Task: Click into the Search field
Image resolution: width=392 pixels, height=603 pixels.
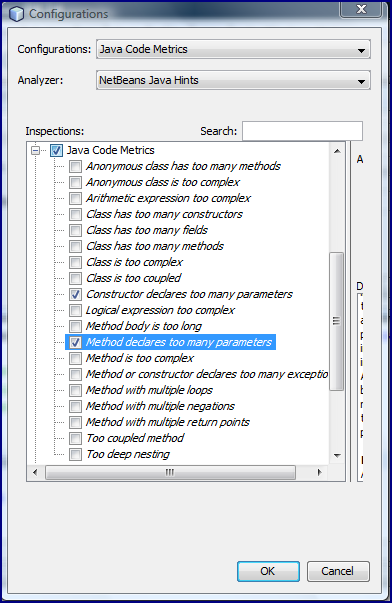Action: coord(302,131)
